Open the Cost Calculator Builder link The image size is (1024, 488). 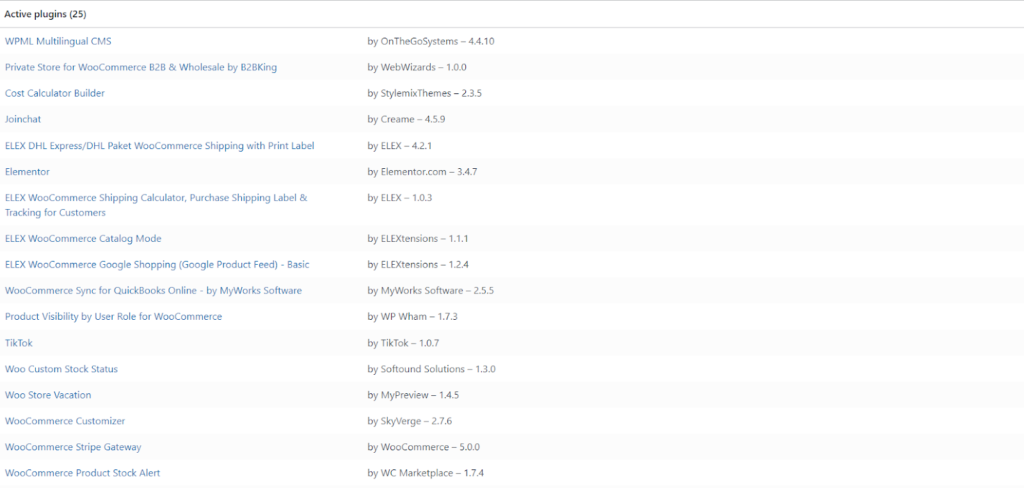tap(55, 93)
